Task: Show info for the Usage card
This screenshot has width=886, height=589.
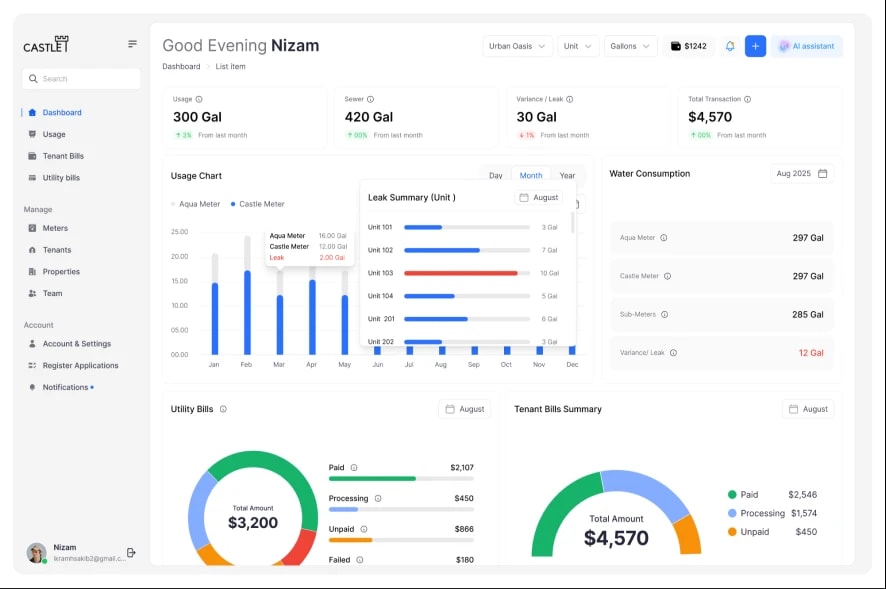Action: 199,99
